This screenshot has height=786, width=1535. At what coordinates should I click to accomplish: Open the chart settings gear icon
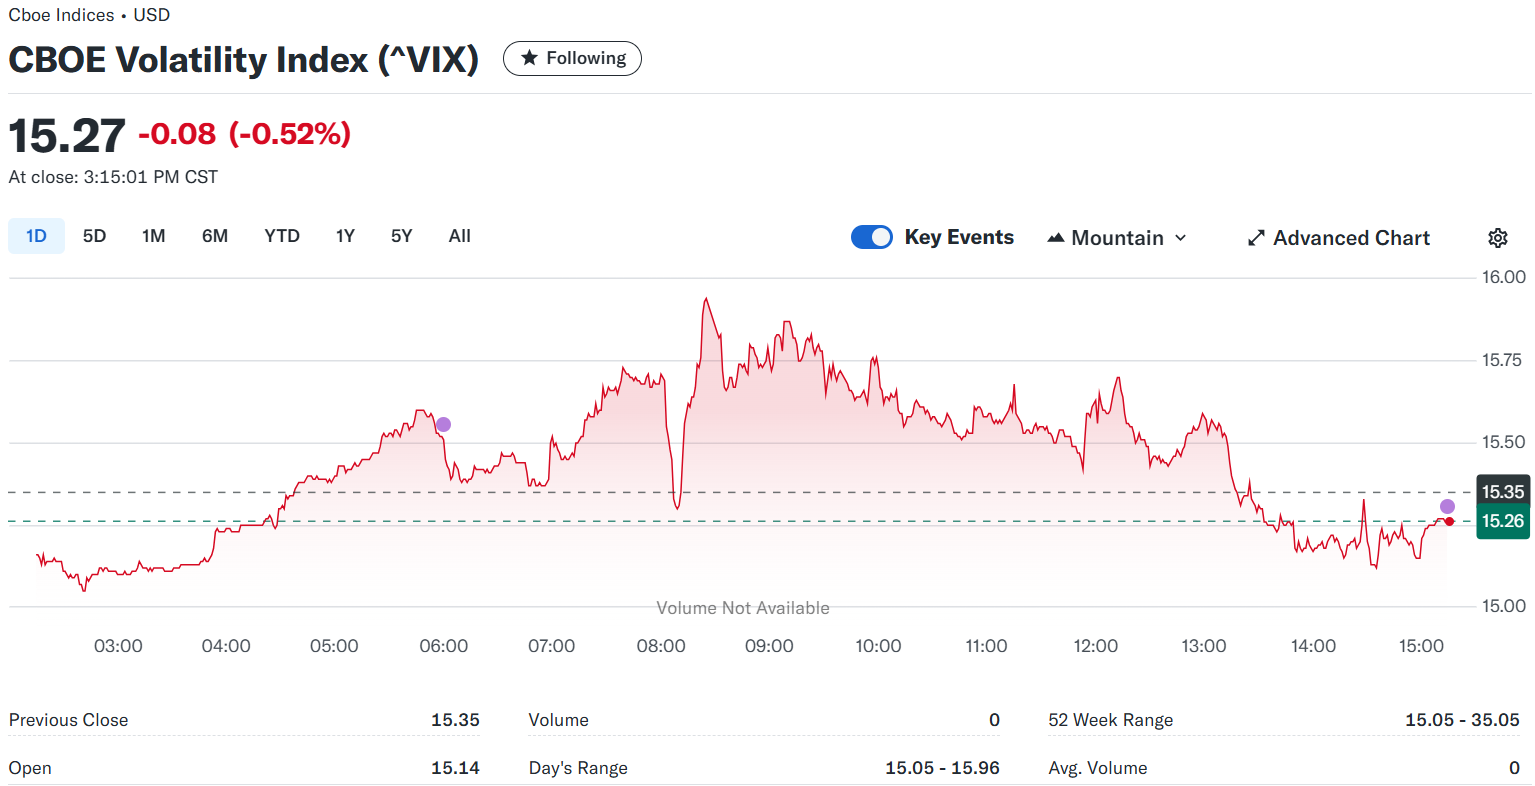point(1497,238)
